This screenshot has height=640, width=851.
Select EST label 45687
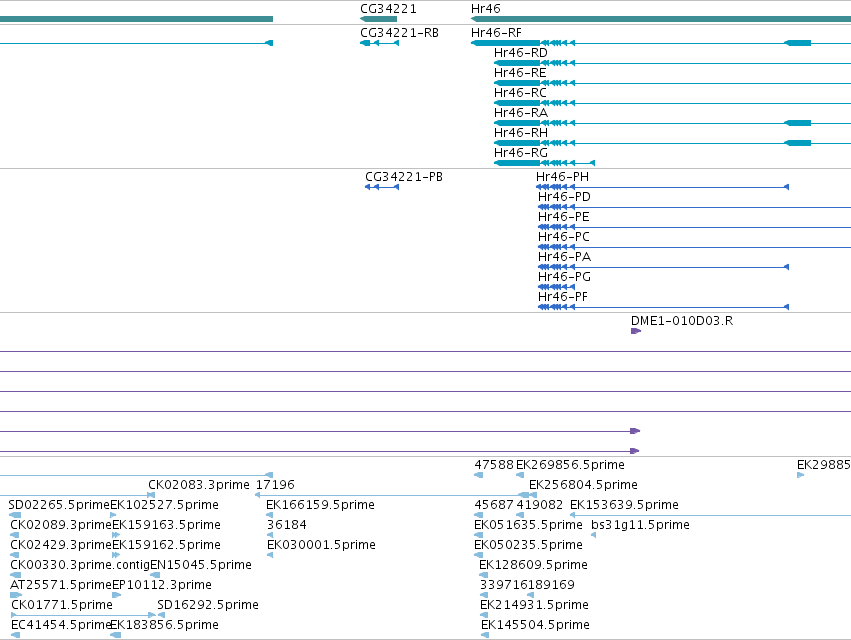pyautogui.click(x=494, y=505)
